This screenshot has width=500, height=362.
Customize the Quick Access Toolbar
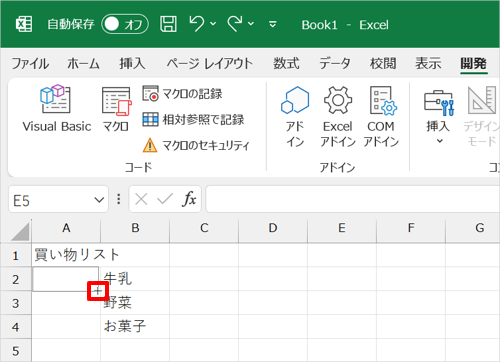(273, 24)
